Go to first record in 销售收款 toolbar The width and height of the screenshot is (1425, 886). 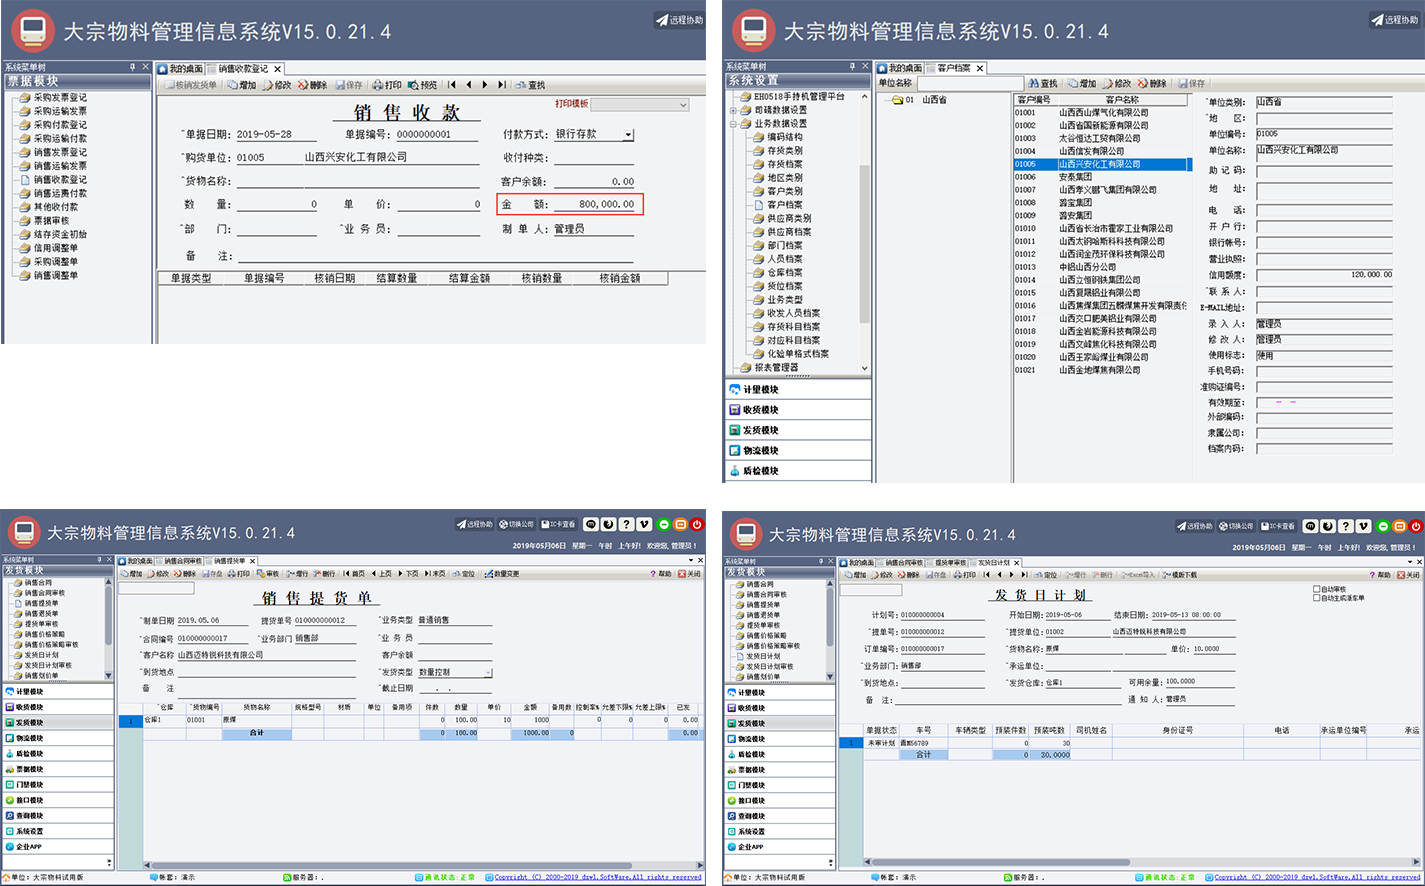[x=452, y=85]
